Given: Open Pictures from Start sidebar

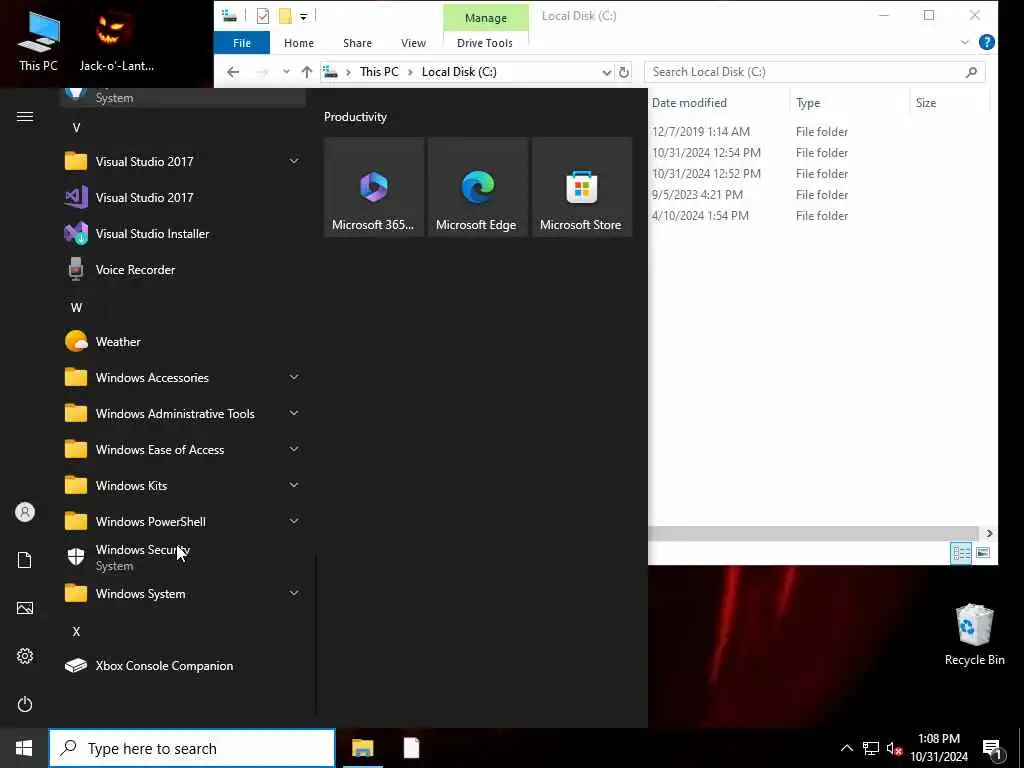Looking at the screenshot, I should point(25,608).
